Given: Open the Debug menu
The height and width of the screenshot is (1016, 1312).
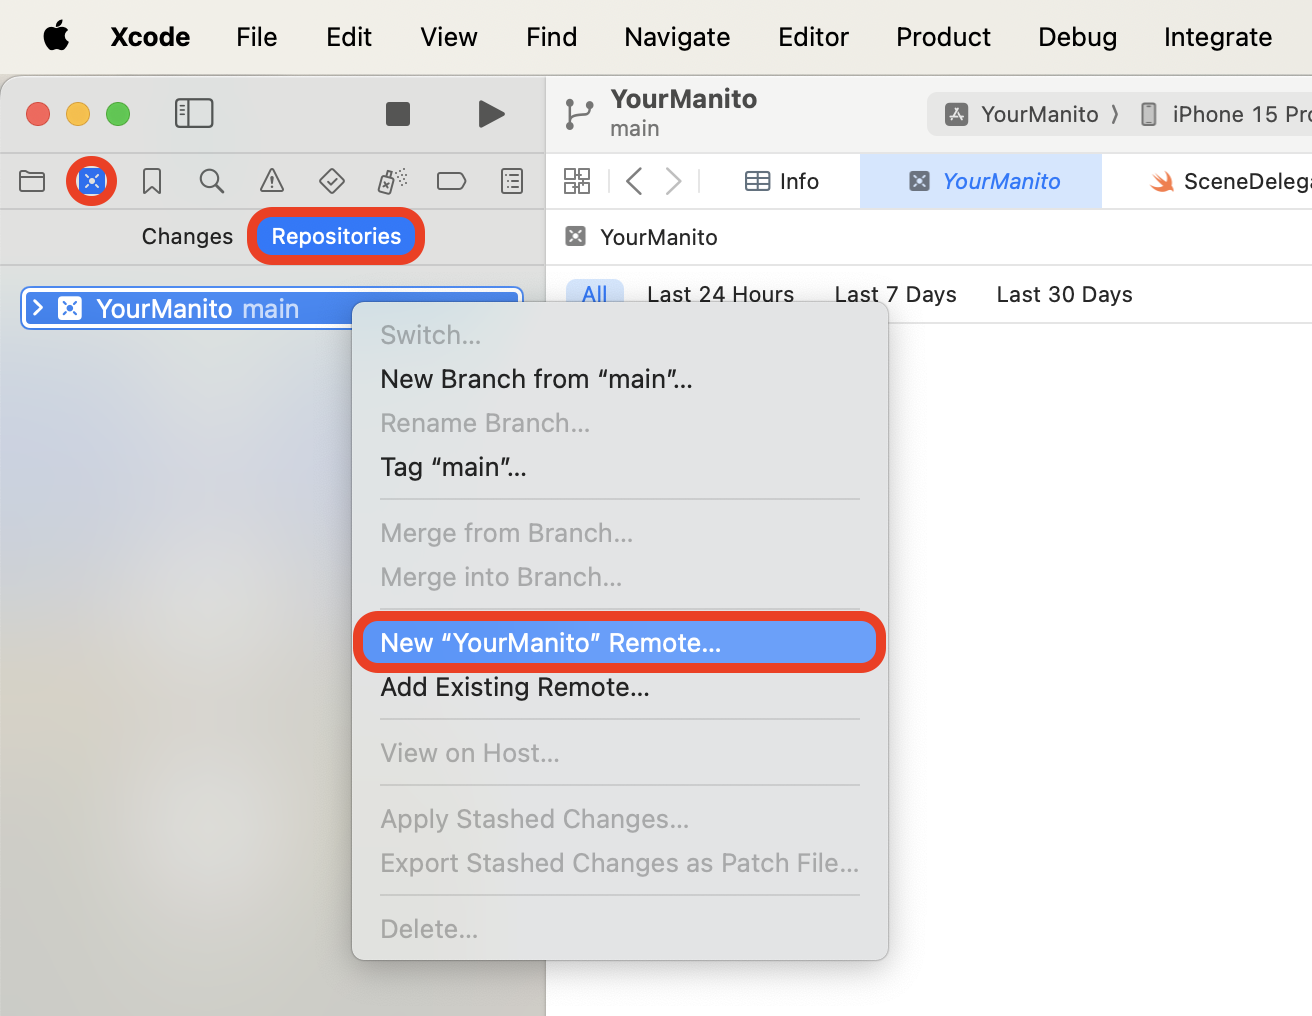Looking at the screenshot, I should click(x=1077, y=37).
